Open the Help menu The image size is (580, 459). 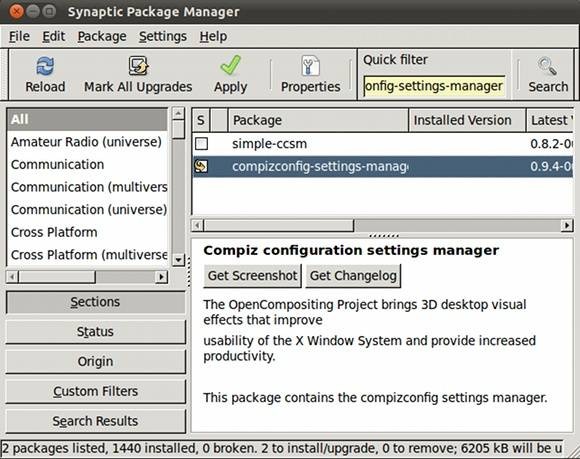[x=213, y=36]
